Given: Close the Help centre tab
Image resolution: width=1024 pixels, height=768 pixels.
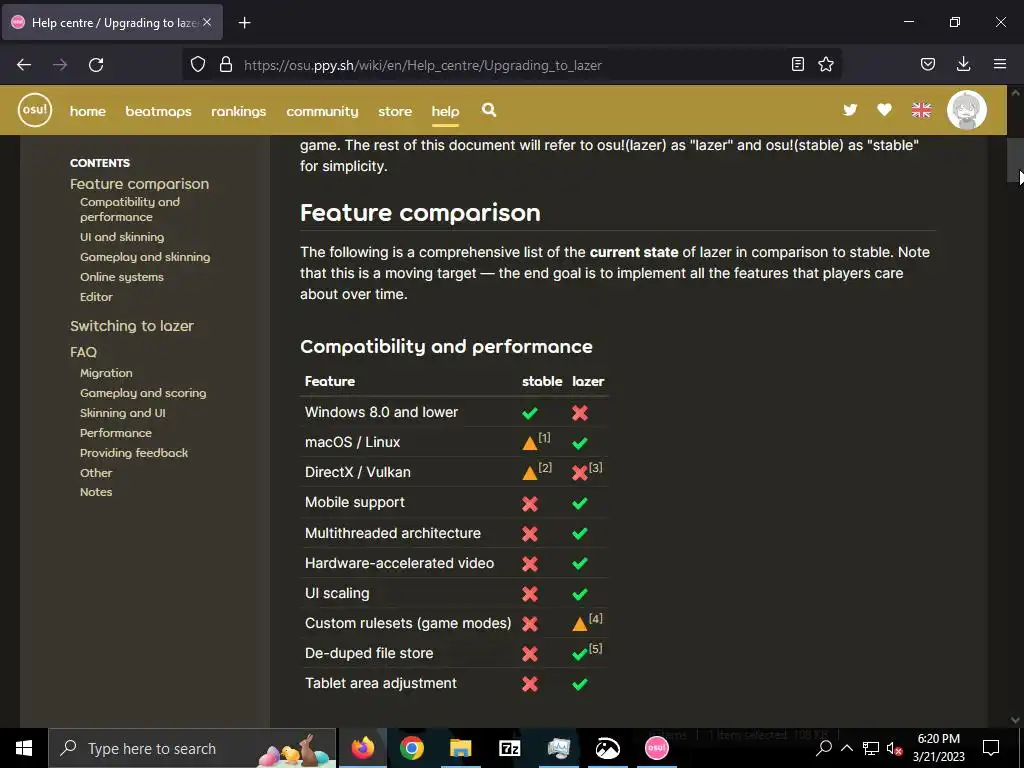Looking at the screenshot, I should pos(207,22).
